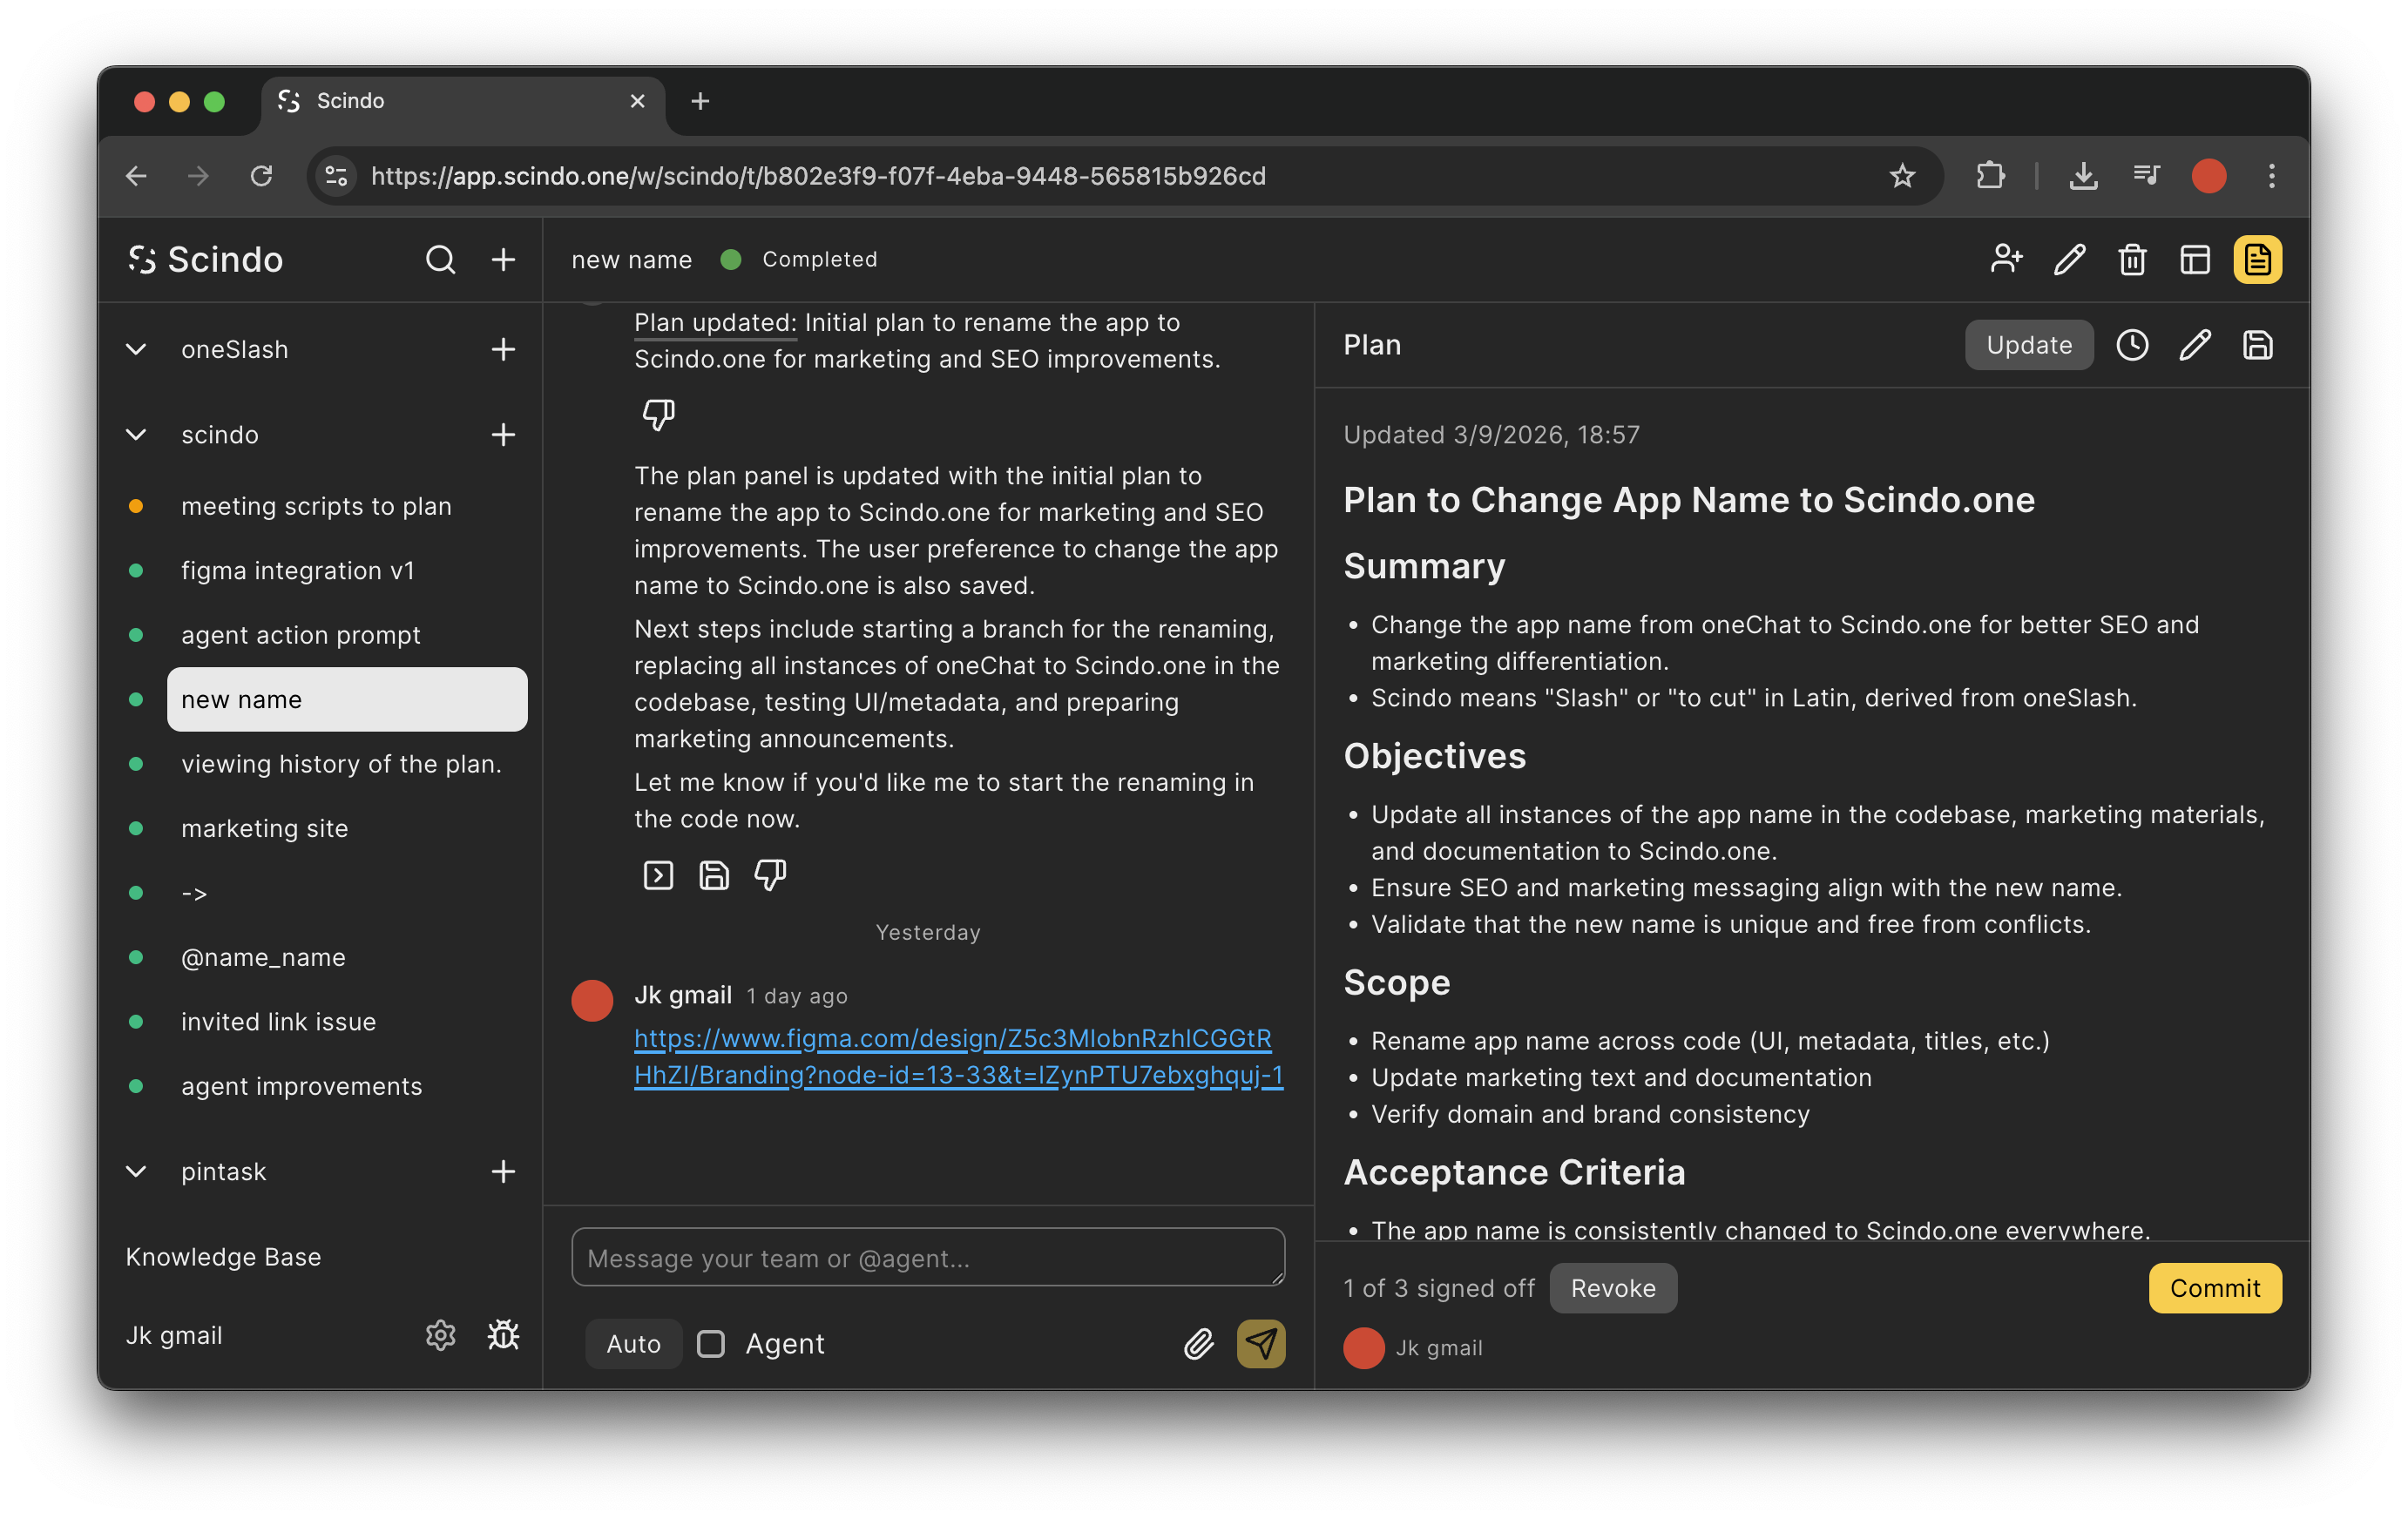
Task: Click the save plan icon
Action: (2257, 345)
